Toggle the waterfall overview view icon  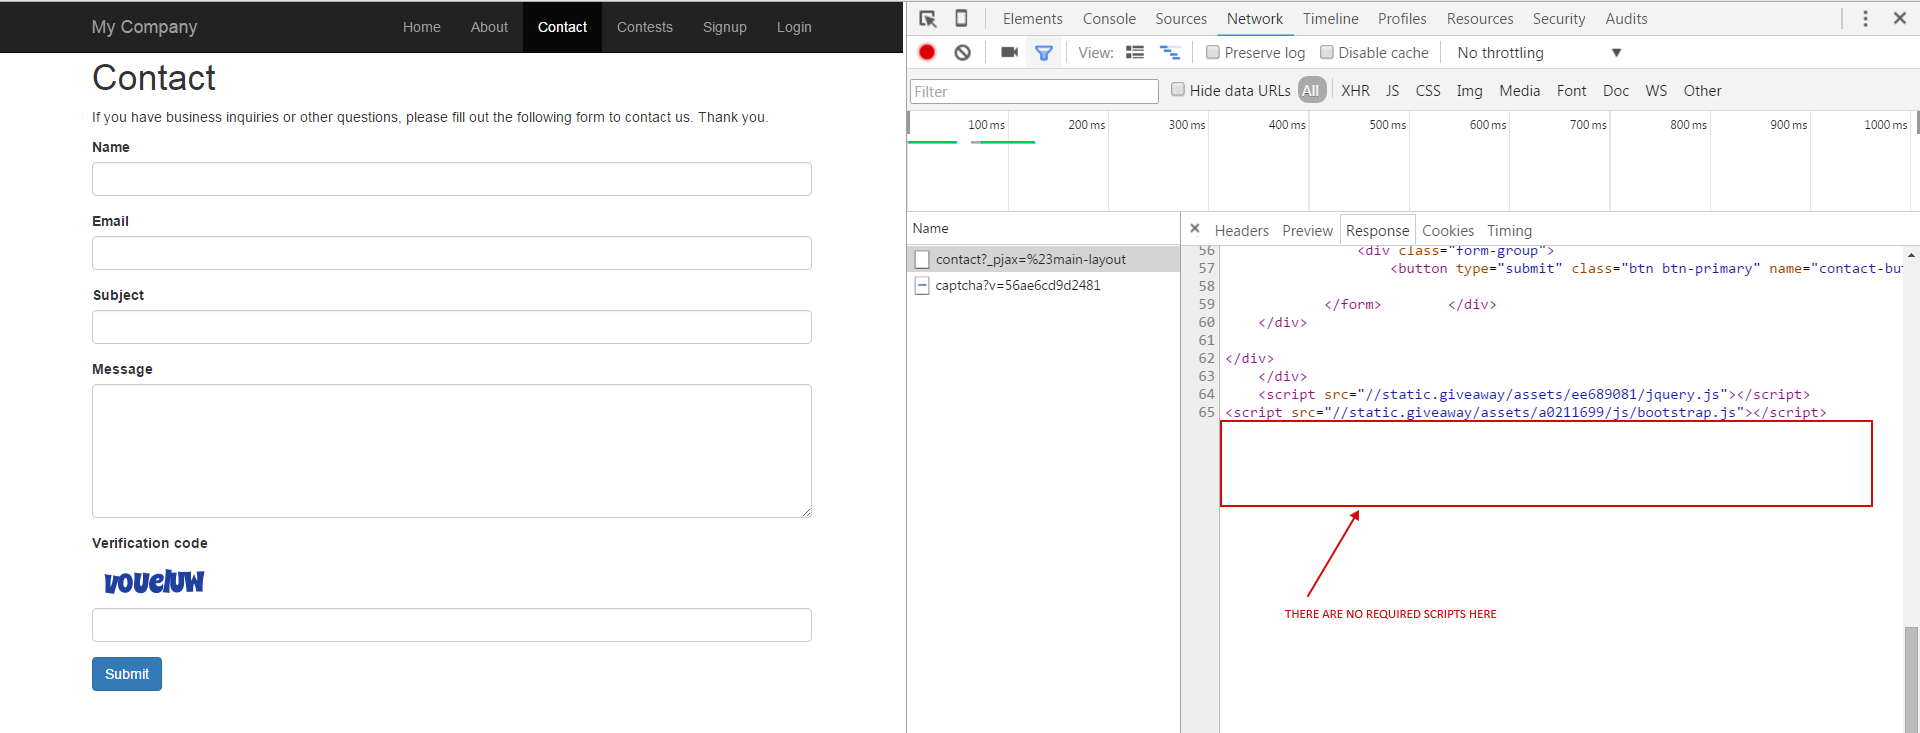[1170, 52]
